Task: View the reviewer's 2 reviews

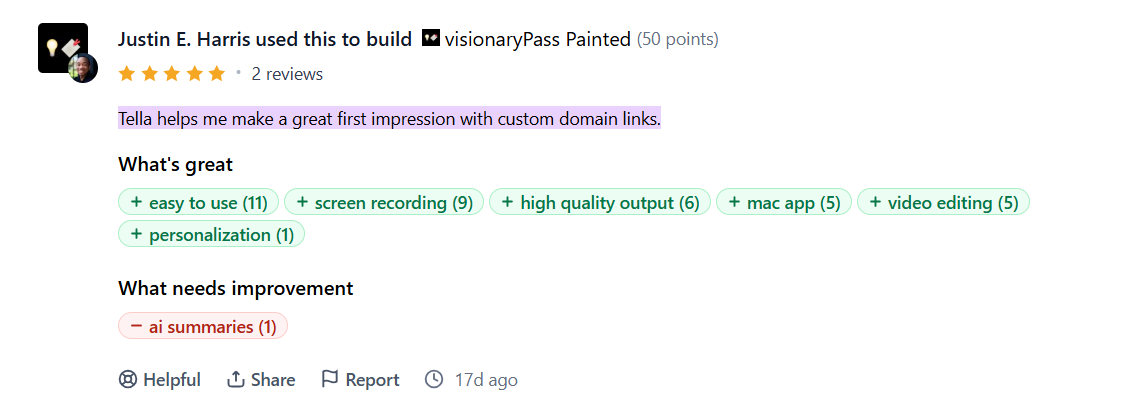Action: (287, 74)
